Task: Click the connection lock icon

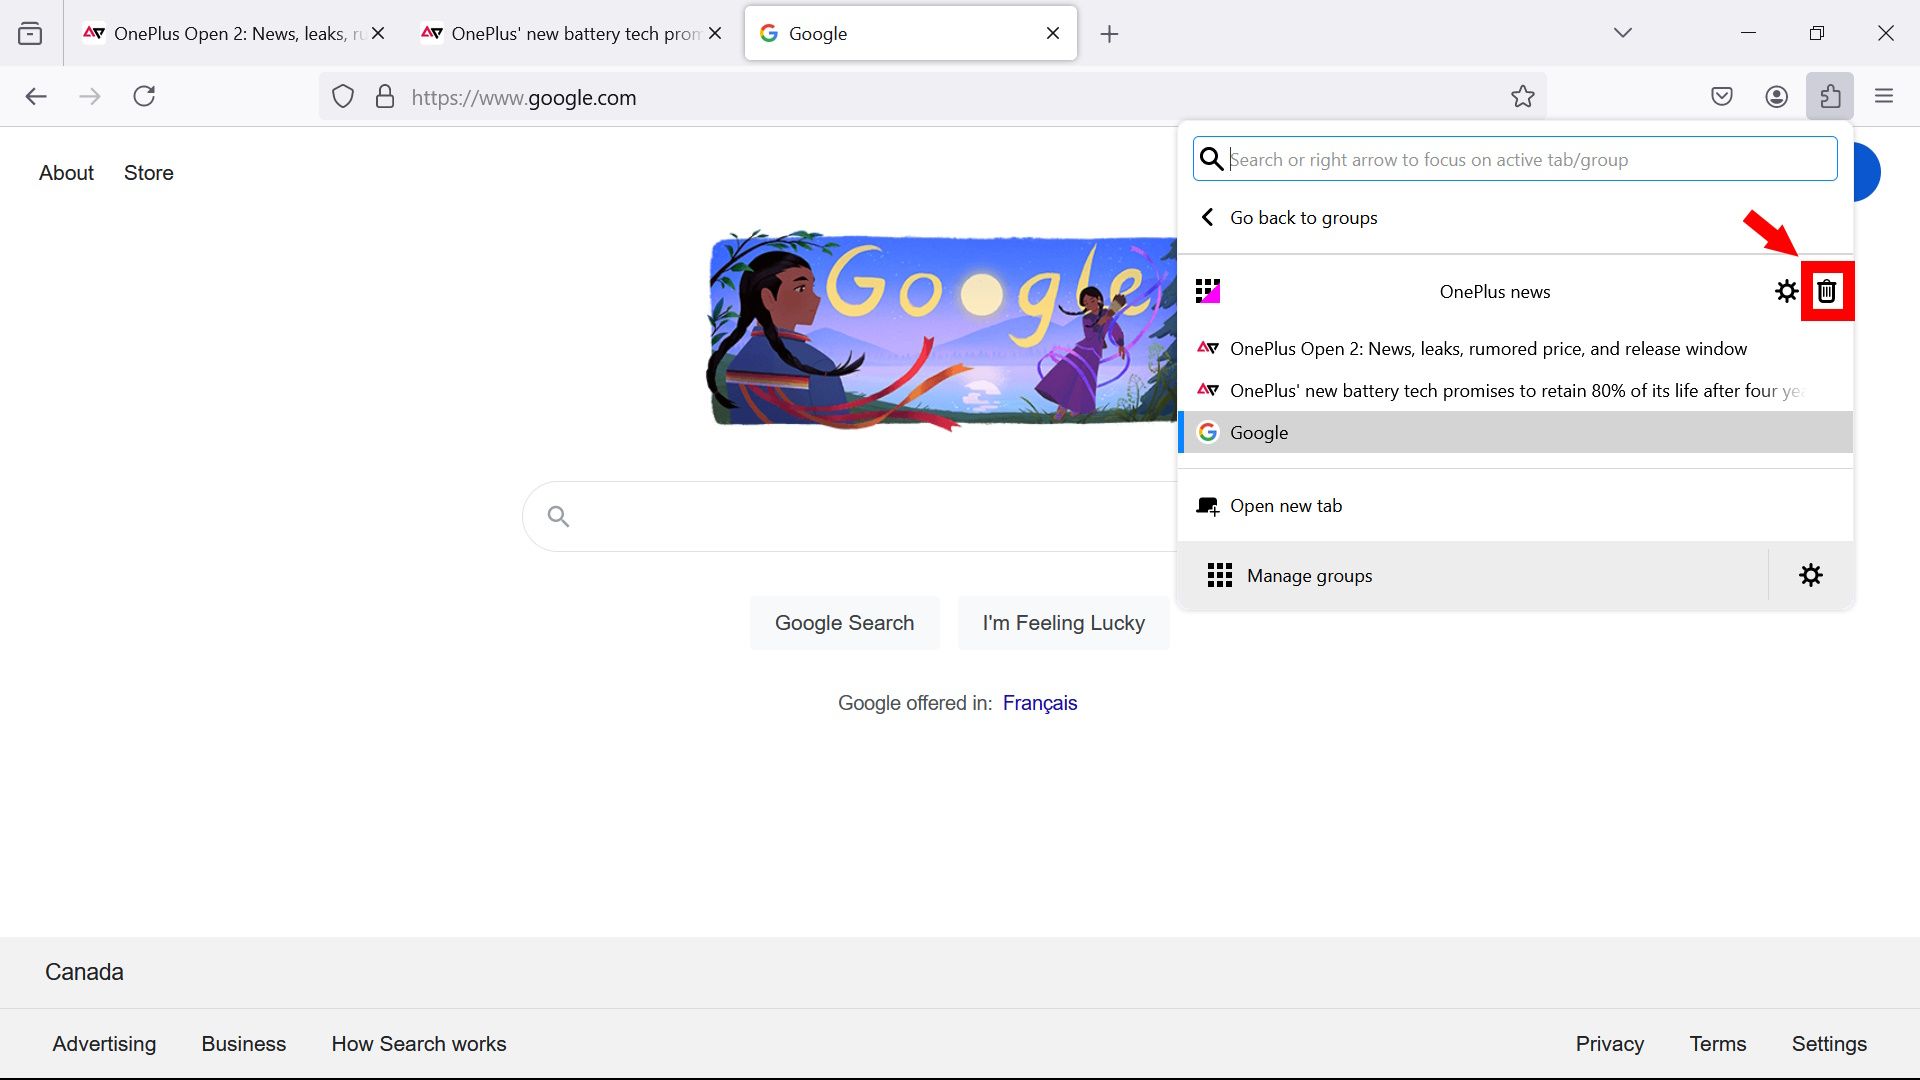Action: tap(385, 96)
